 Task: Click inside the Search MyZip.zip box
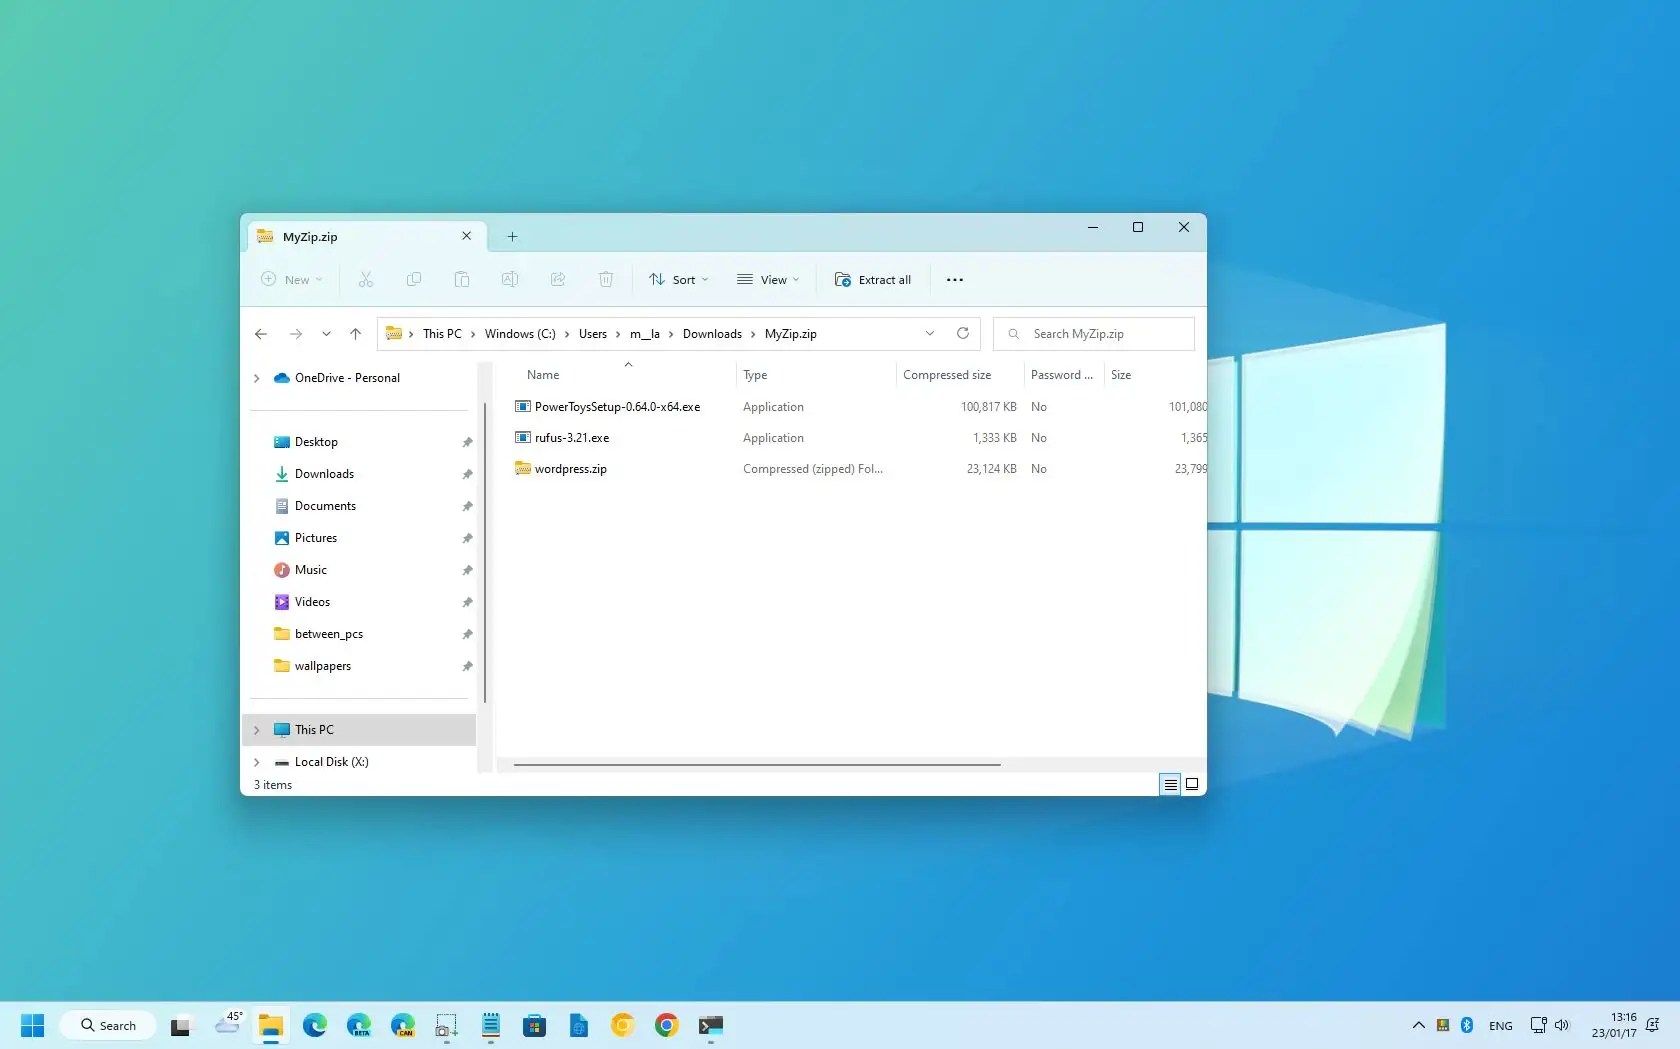click(x=1090, y=333)
